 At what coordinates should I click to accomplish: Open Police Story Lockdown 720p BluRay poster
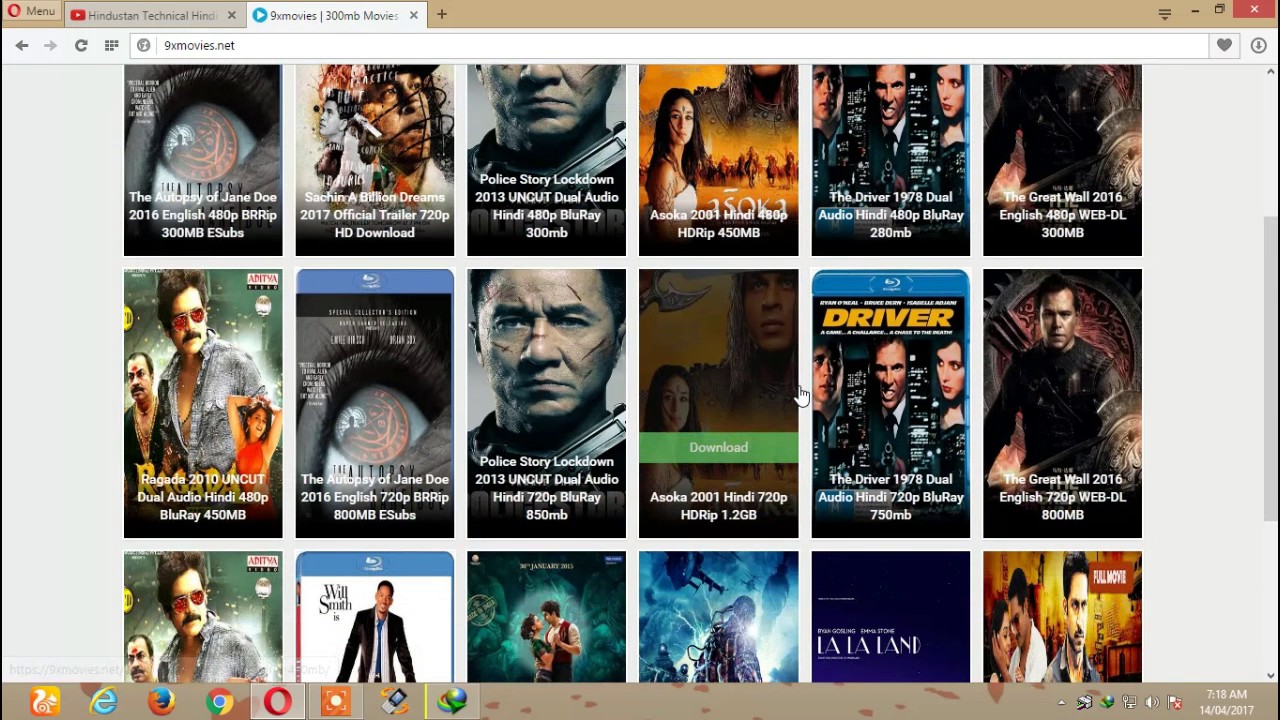(x=547, y=403)
